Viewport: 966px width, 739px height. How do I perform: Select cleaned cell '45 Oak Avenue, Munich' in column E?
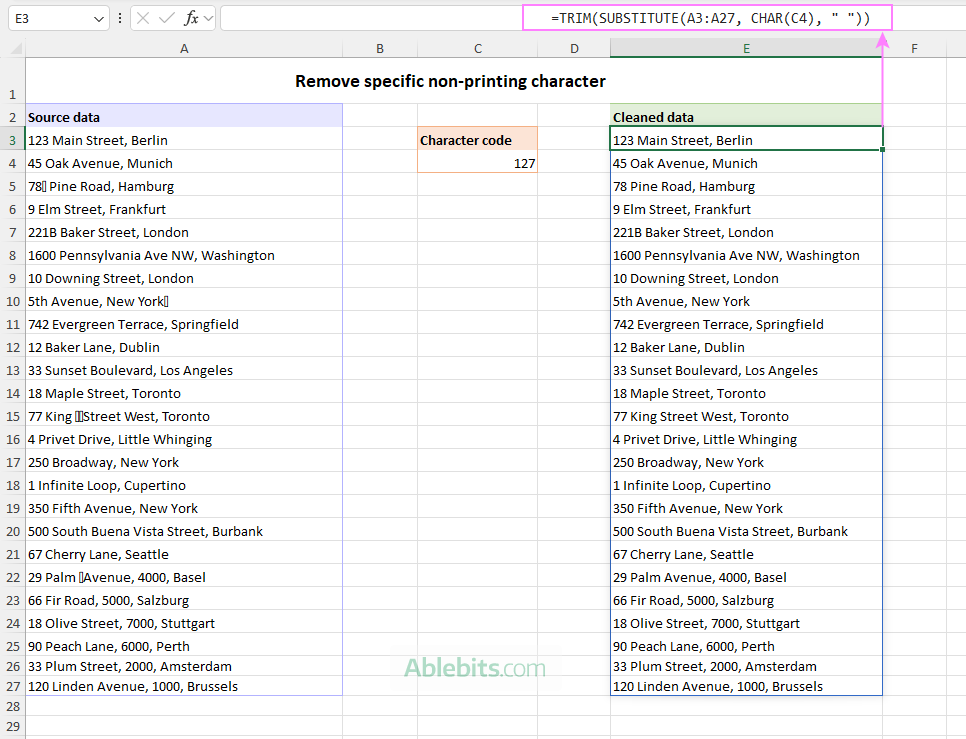pos(746,161)
